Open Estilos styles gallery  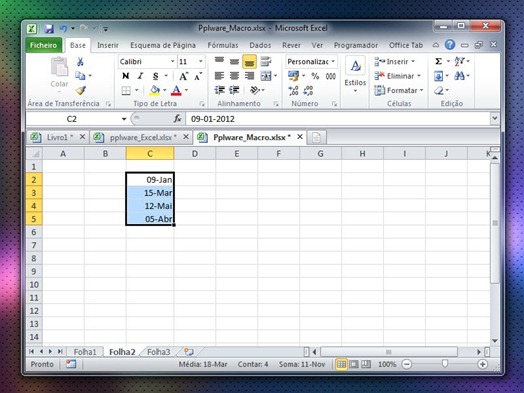(x=356, y=76)
